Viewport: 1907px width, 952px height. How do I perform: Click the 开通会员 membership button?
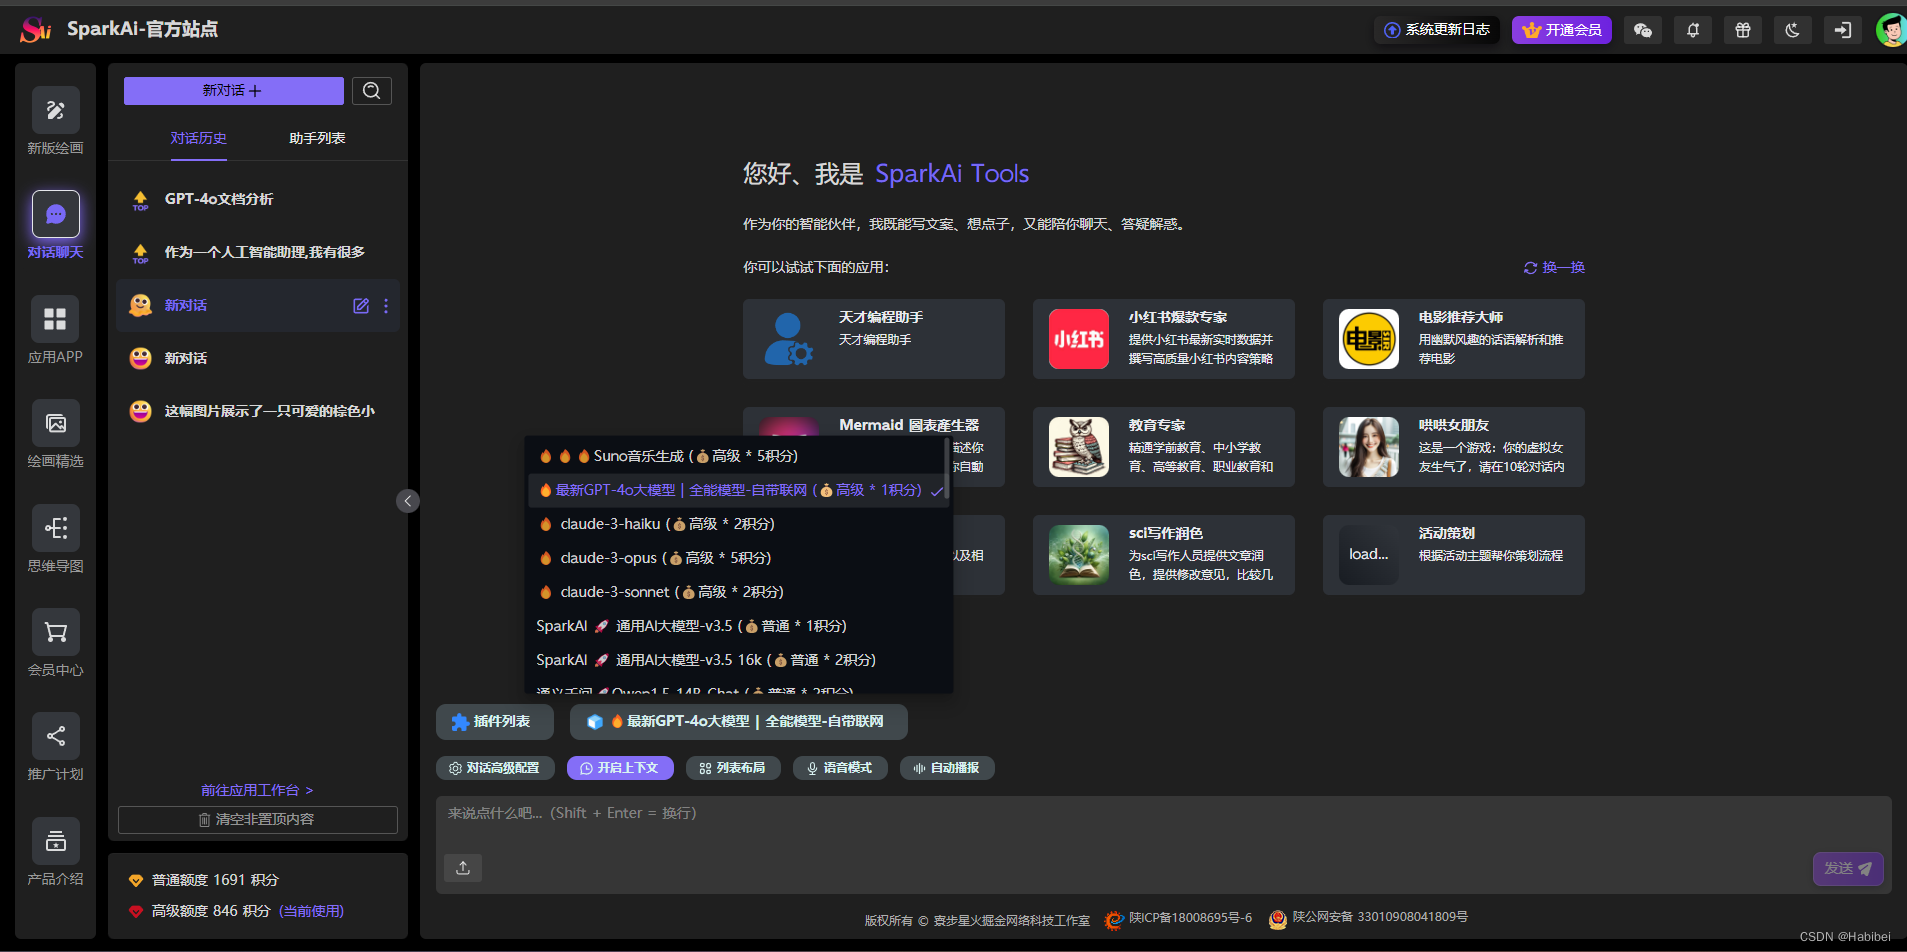click(x=1561, y=30)
